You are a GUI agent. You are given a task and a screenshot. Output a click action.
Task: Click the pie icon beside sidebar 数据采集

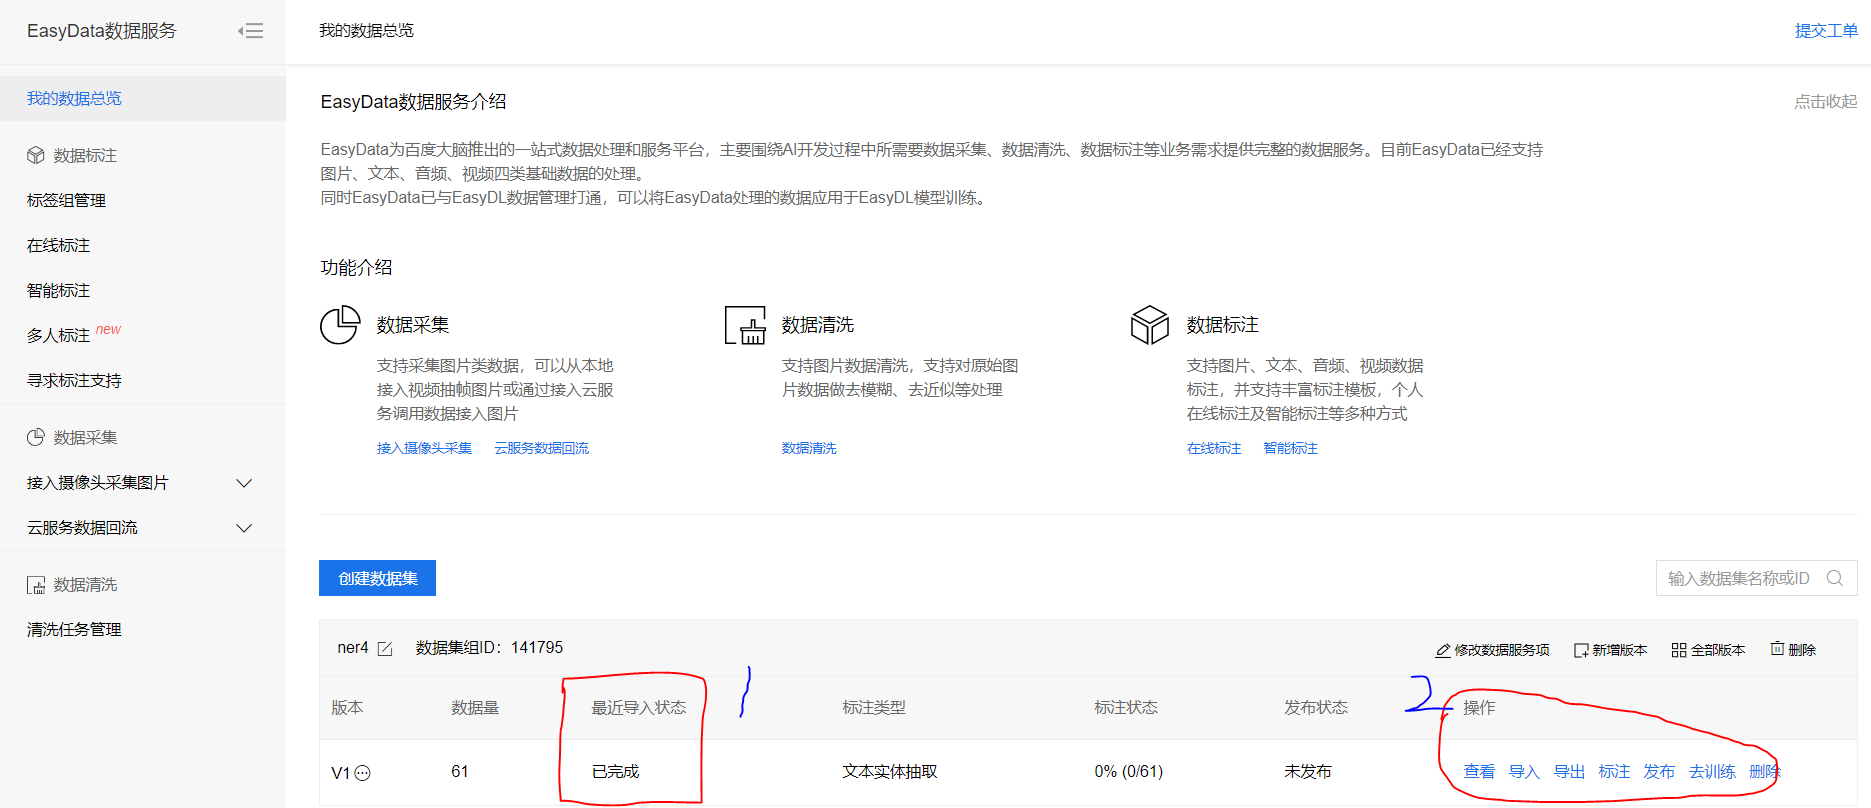pyautogui.click(x=36, y=437)
